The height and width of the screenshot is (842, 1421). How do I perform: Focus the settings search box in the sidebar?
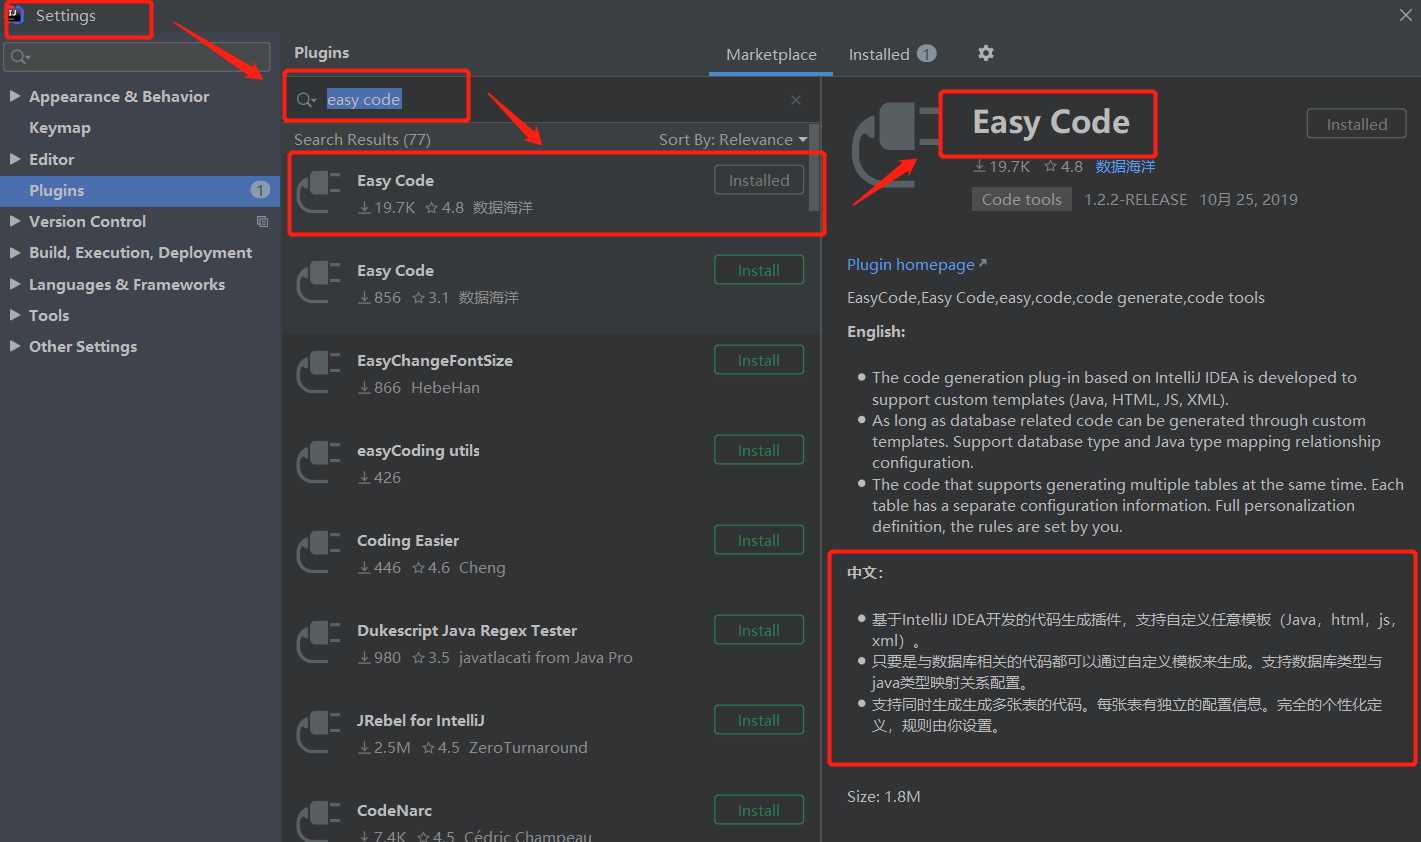tap(137, 57)
